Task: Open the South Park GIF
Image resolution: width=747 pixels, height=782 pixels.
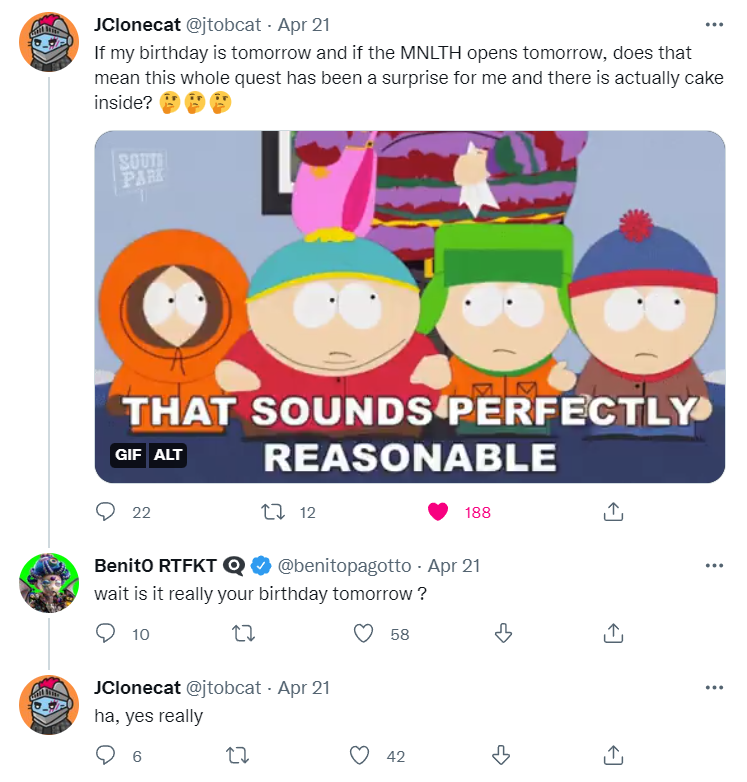Action: click(409, 300)
